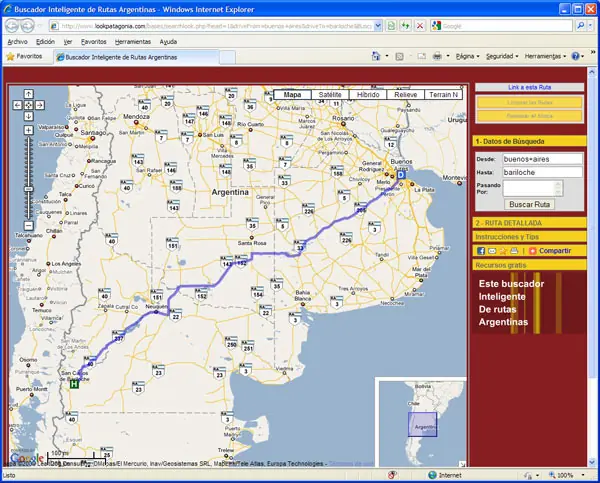Click the favorites star share icon

(503, 251)
